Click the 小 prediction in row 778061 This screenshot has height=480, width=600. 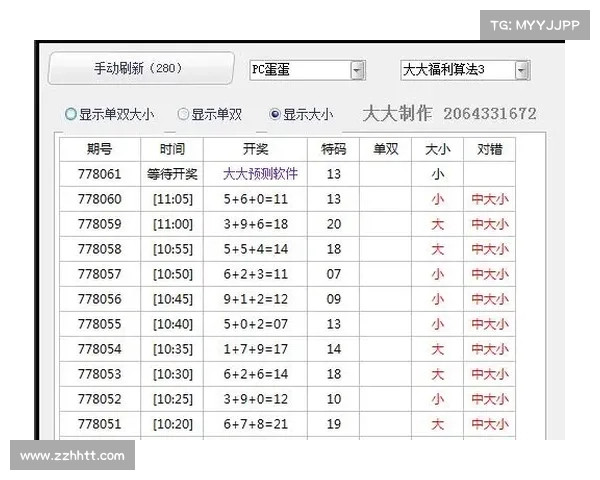tap(437, 175)
